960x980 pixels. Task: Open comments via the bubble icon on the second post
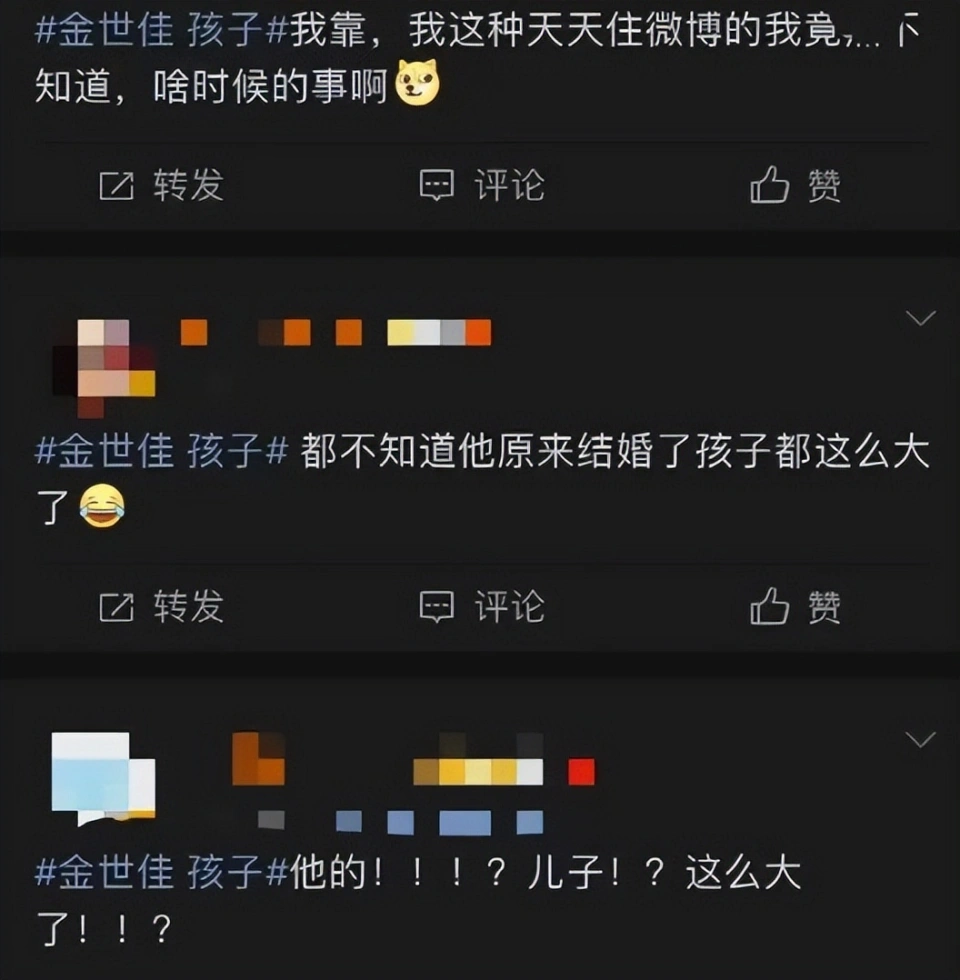pos(436,607)
